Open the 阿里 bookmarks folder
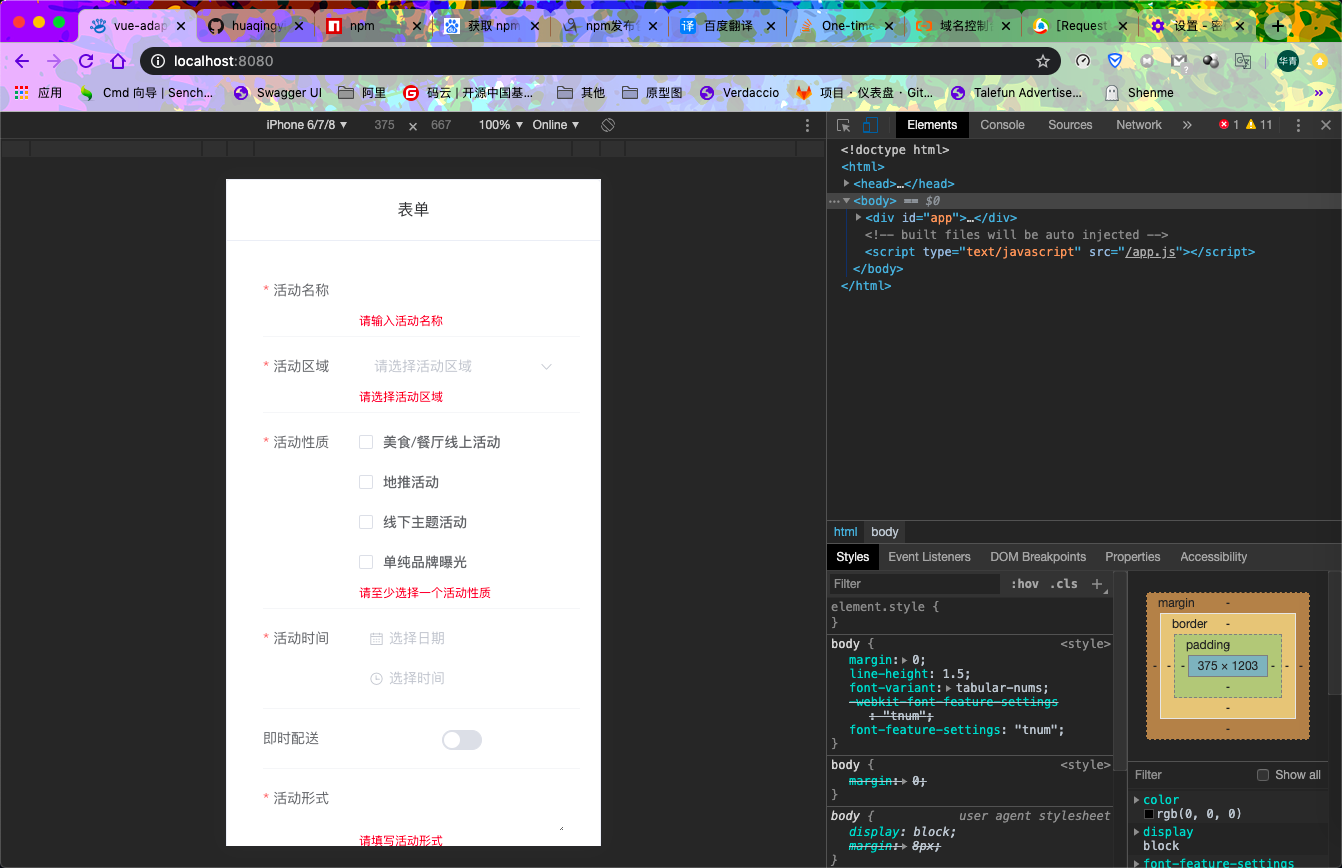This screenshot has width=1342, height=868. click(x=362, y=93)
